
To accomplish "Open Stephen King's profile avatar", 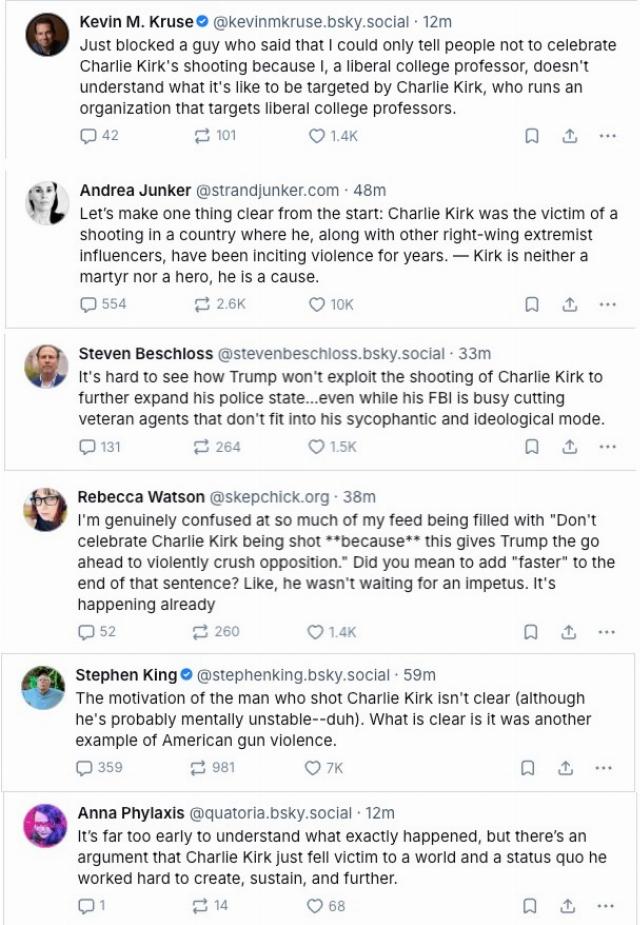I will 43,687.
